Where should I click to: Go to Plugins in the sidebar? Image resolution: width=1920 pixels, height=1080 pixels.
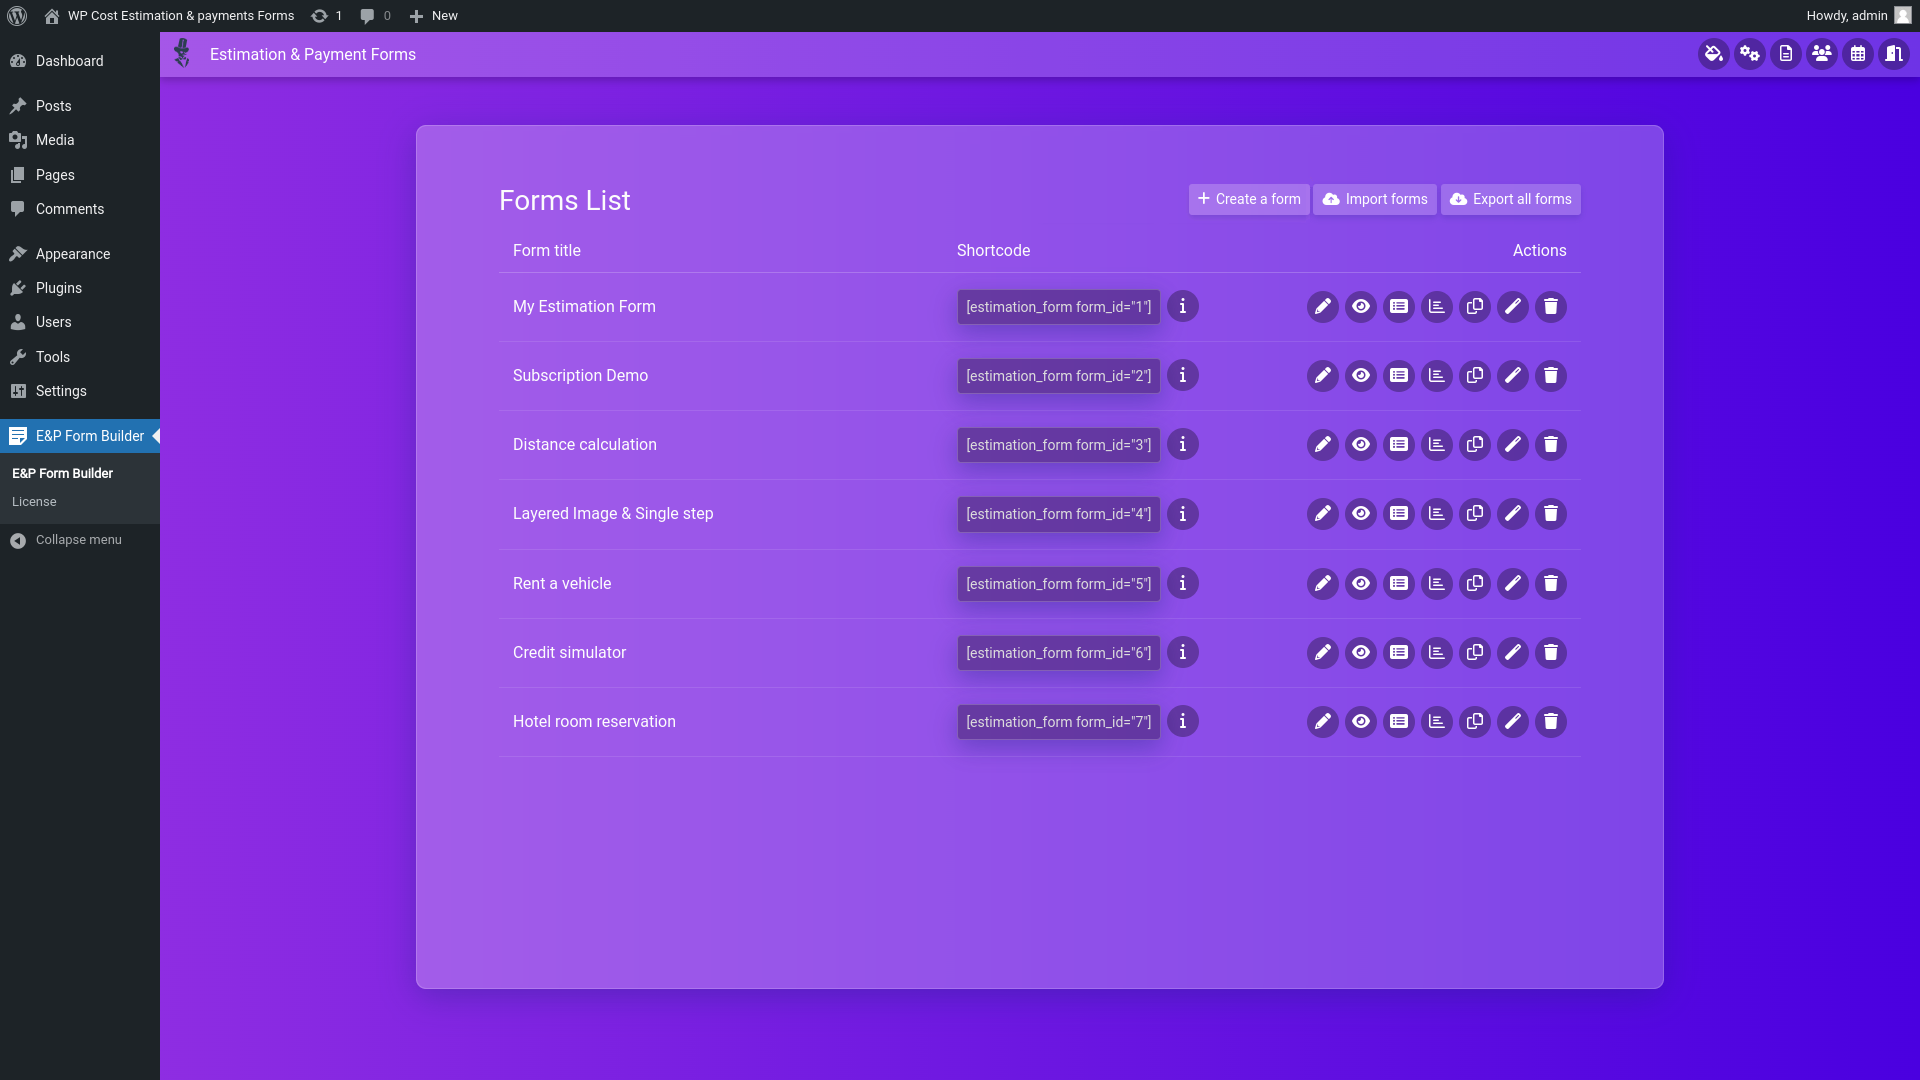tap(58, 288)
